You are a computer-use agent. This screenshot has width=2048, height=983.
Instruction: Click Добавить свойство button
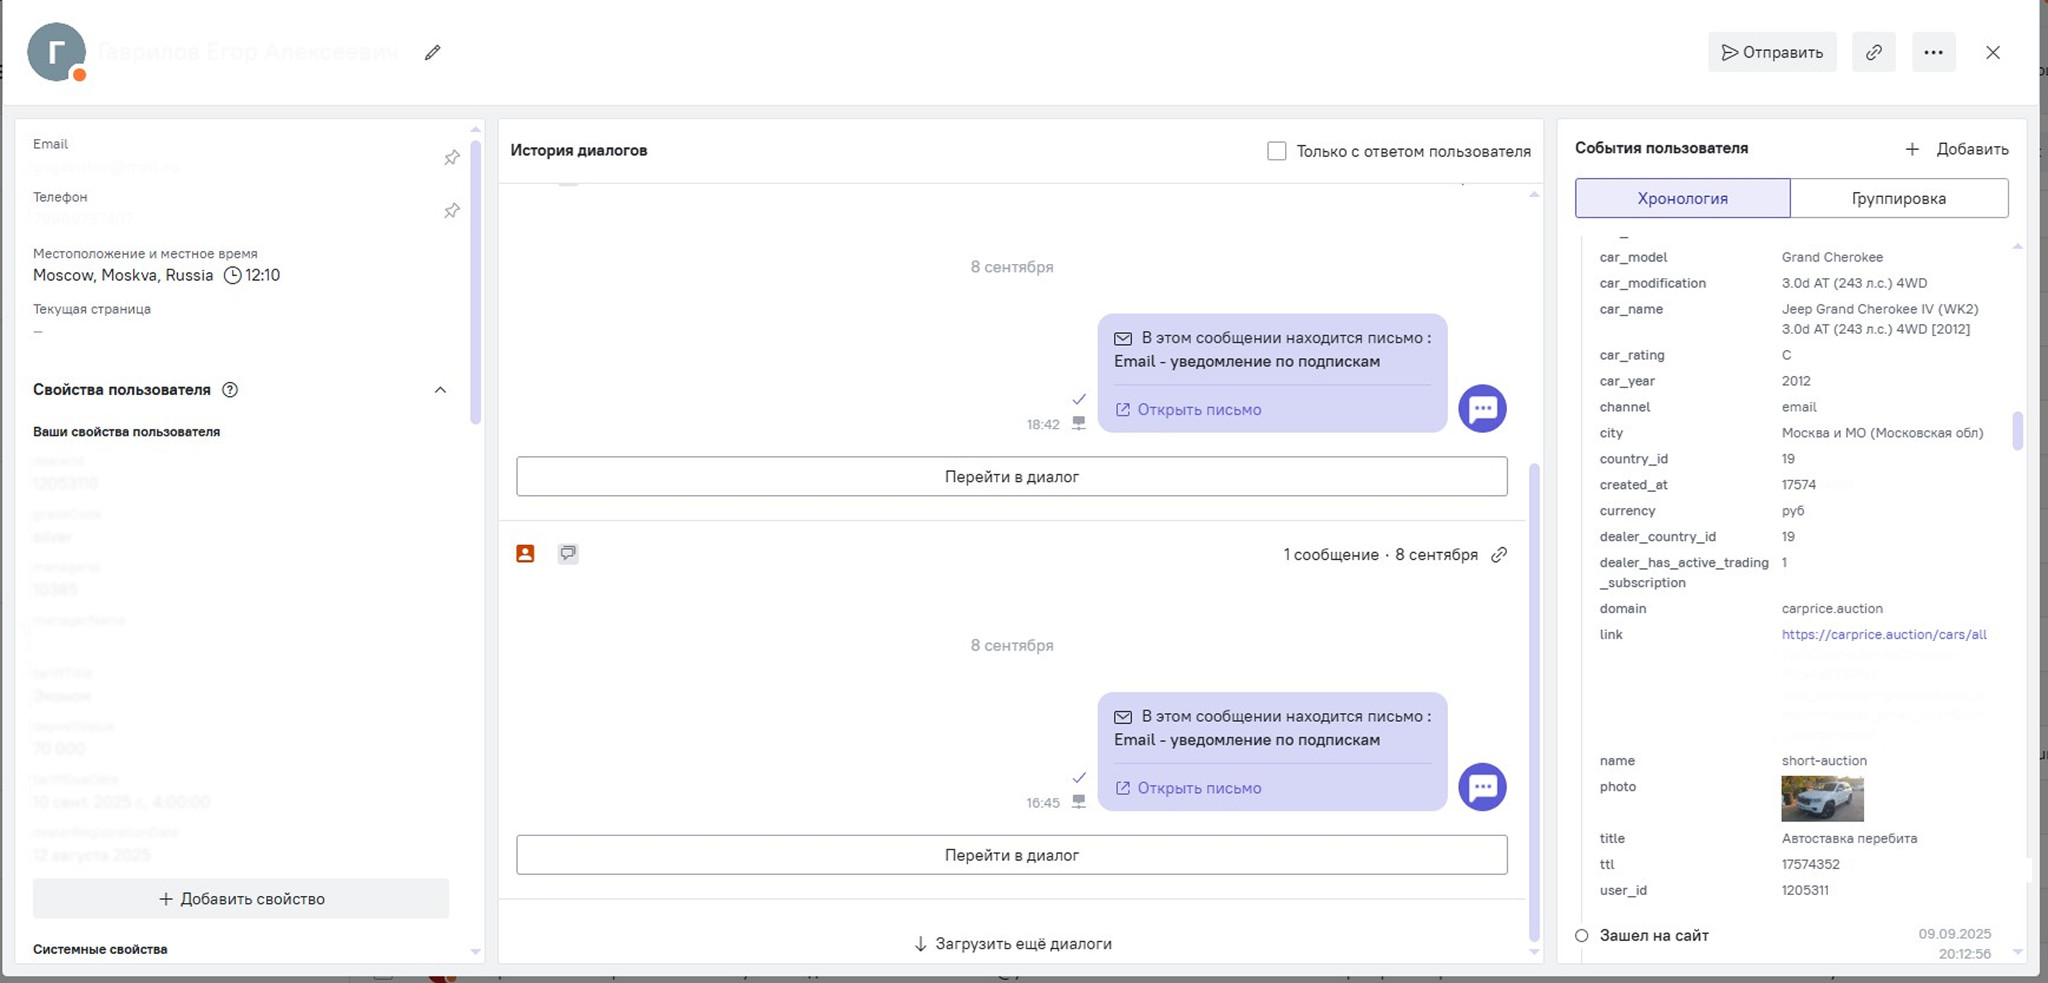click(241, 899)
